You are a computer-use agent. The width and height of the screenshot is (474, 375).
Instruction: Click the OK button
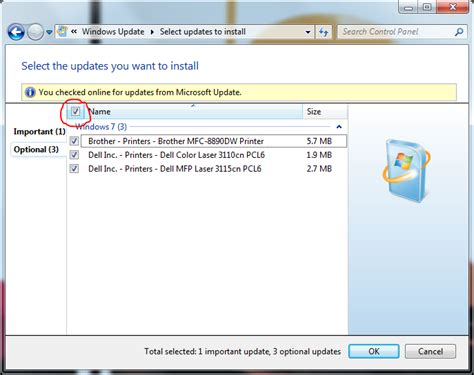coord(374,351)
